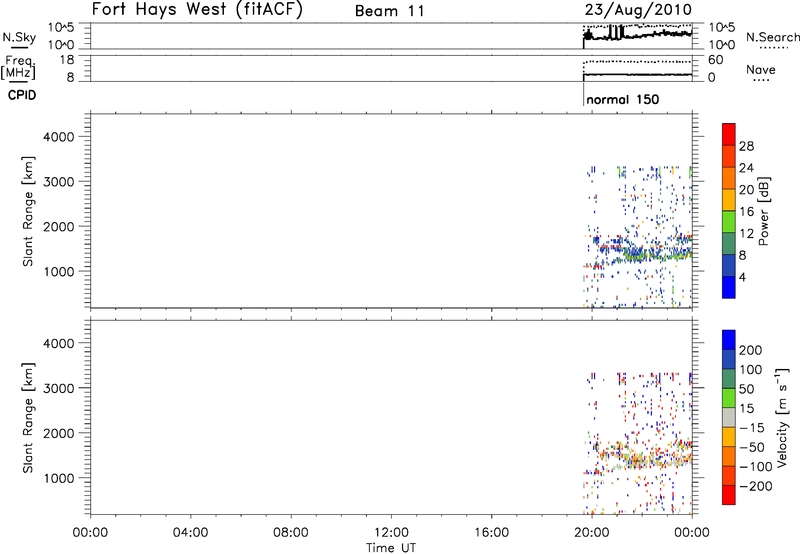Click the 'Nave' legend label
The height and width of the screenshot is (554, 800).
click(x=761, y=69)
